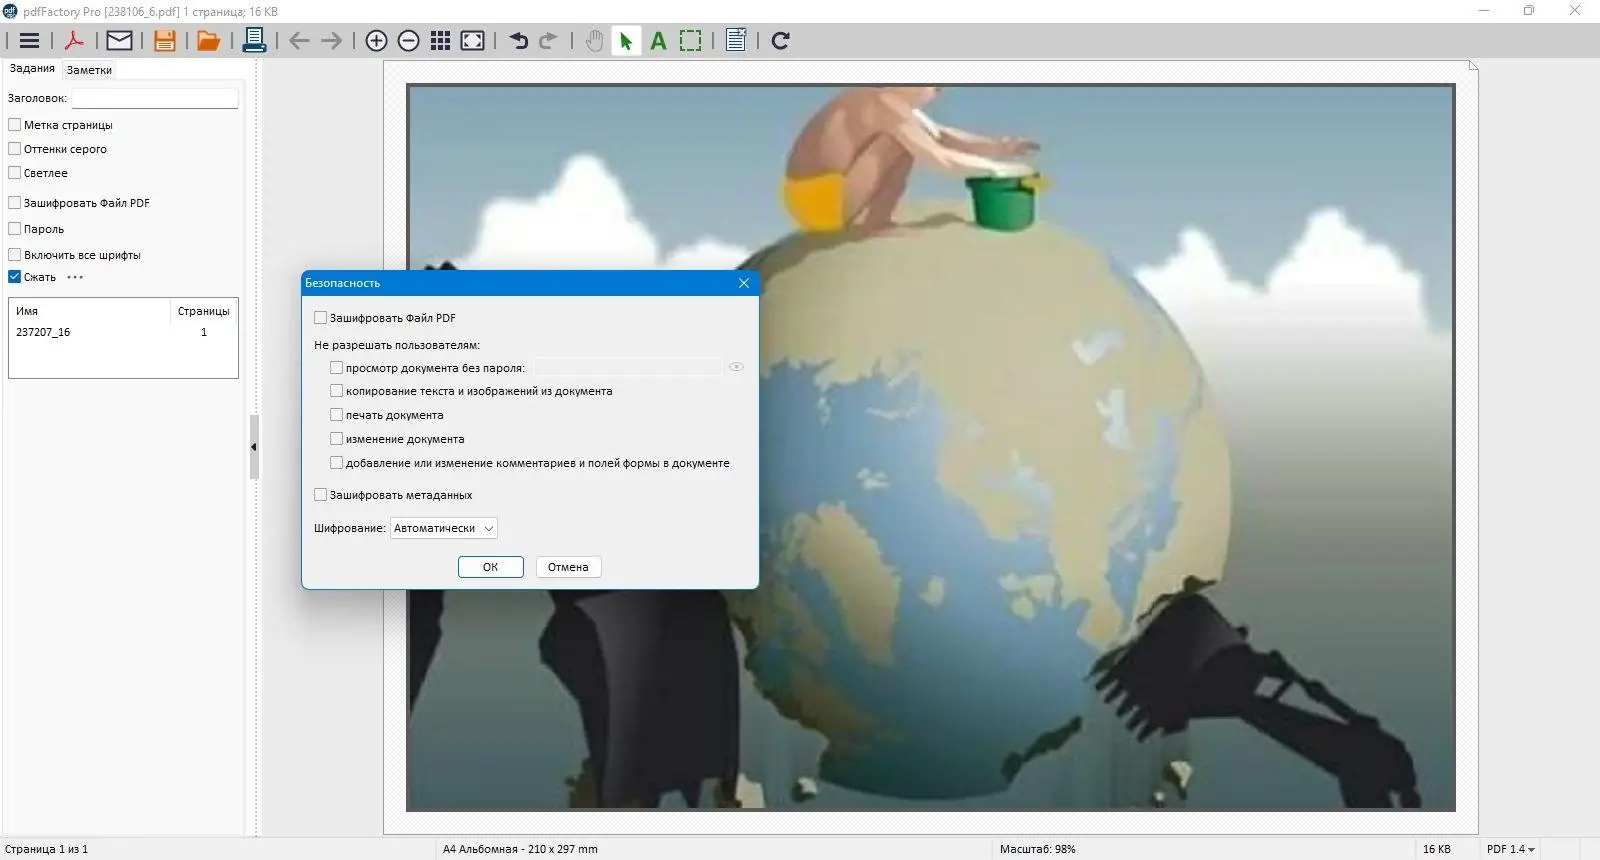
Task: Tick 'просмотр документа без пароля' checkbox
Action: 336,368
